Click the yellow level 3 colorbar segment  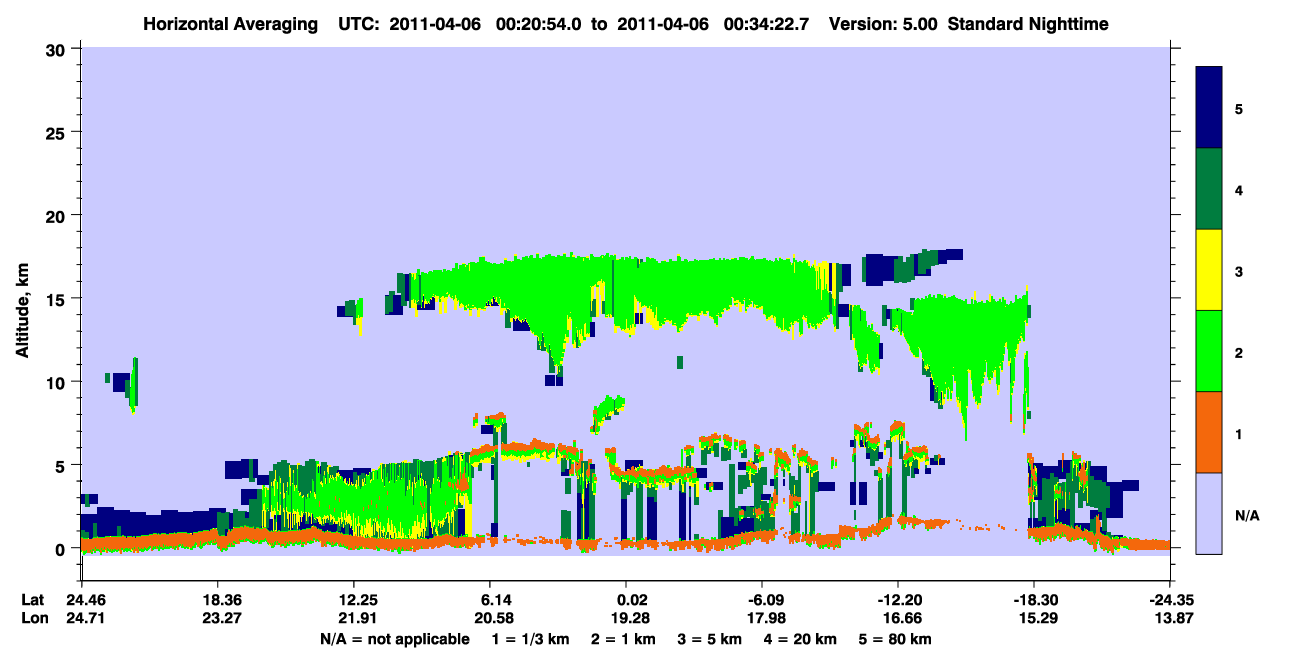pyautogui.click(x=1209, y=270)
